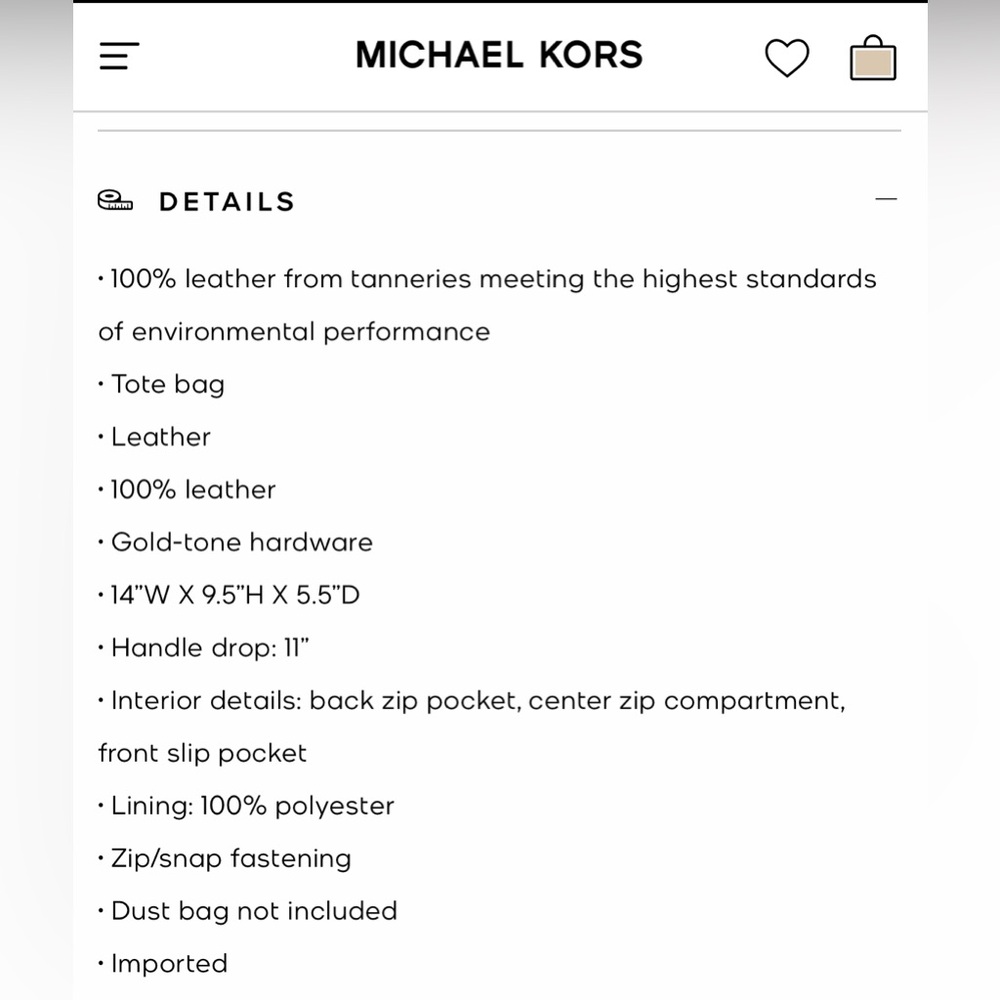Click the '100% leather' bullet item

coord(187,490)
